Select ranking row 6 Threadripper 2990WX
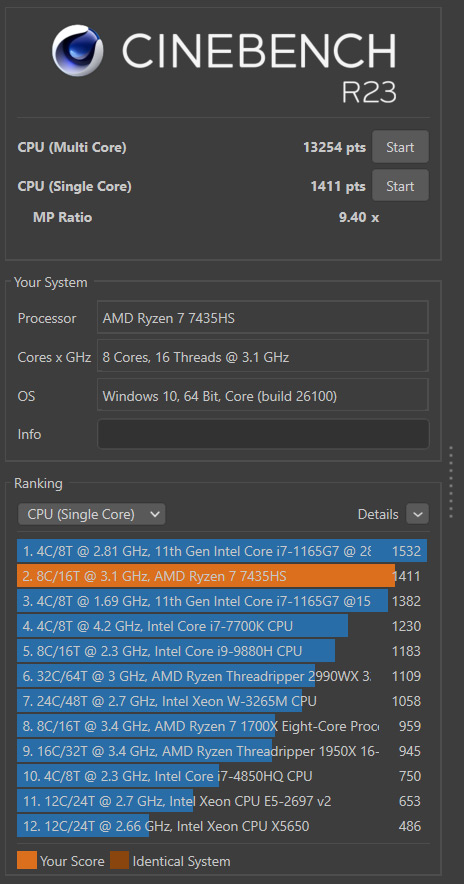 (x=222, y=676)
